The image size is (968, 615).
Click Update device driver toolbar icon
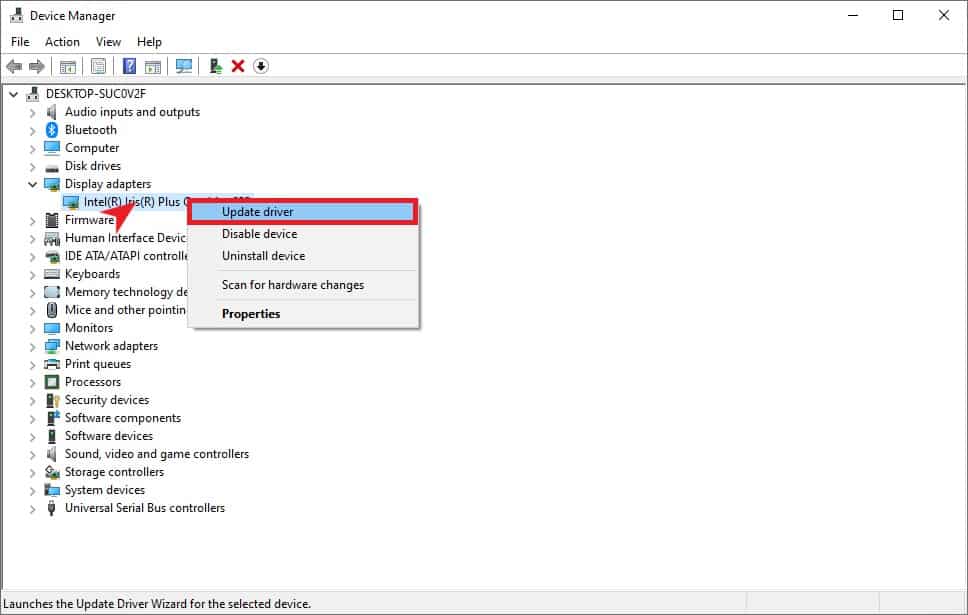tap(215, 66)
